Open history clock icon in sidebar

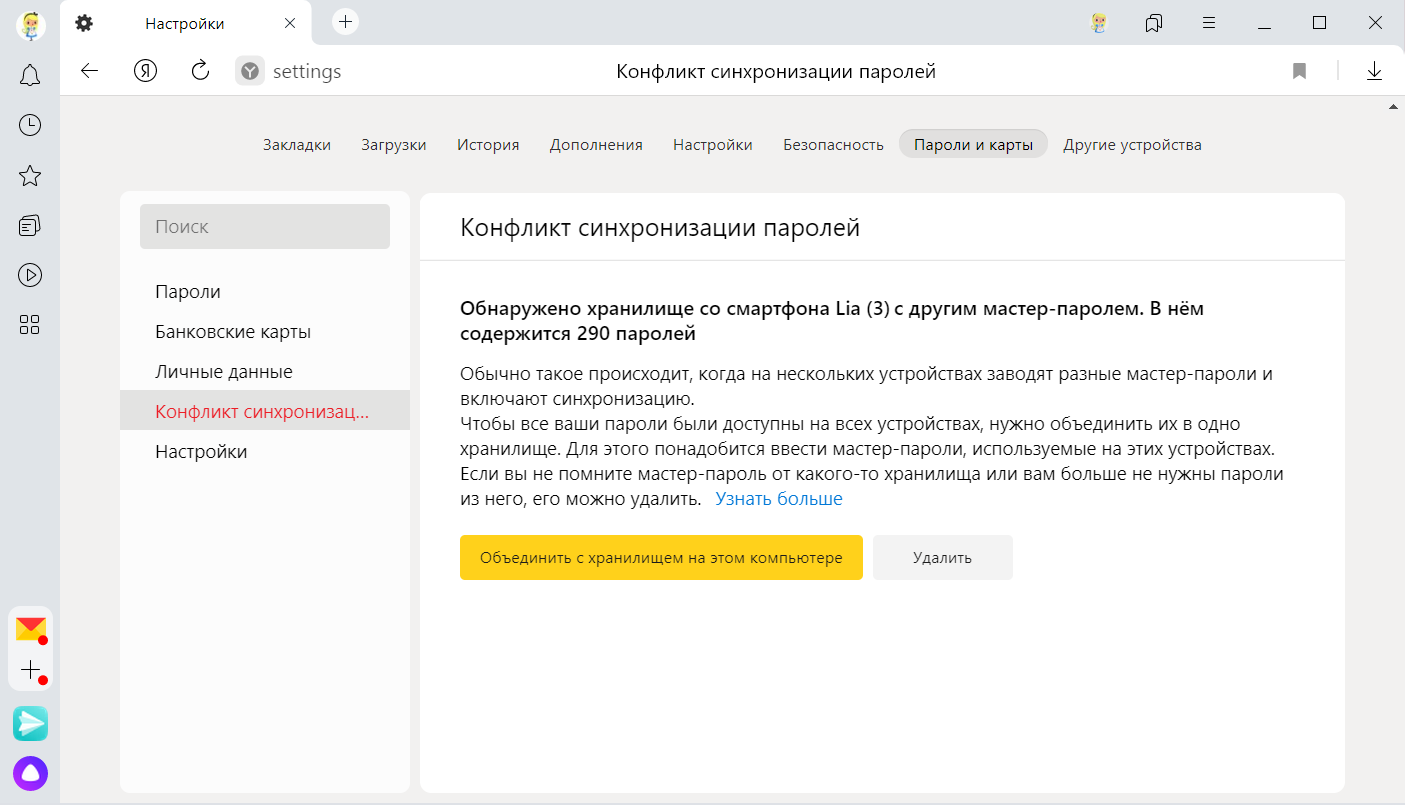[x=30, y=125]
